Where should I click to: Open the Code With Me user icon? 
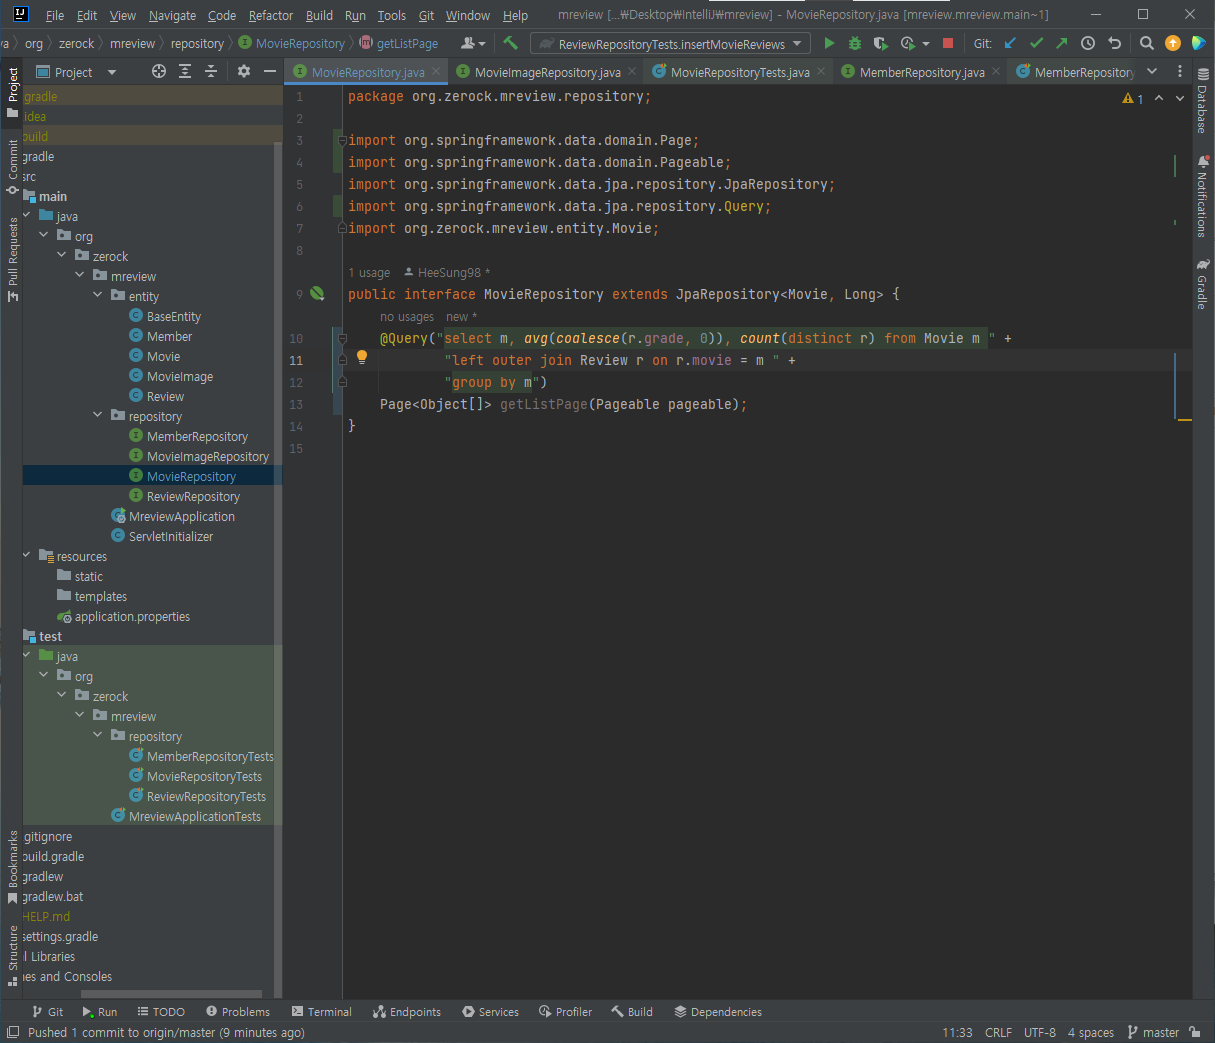[x=473, y=43]
